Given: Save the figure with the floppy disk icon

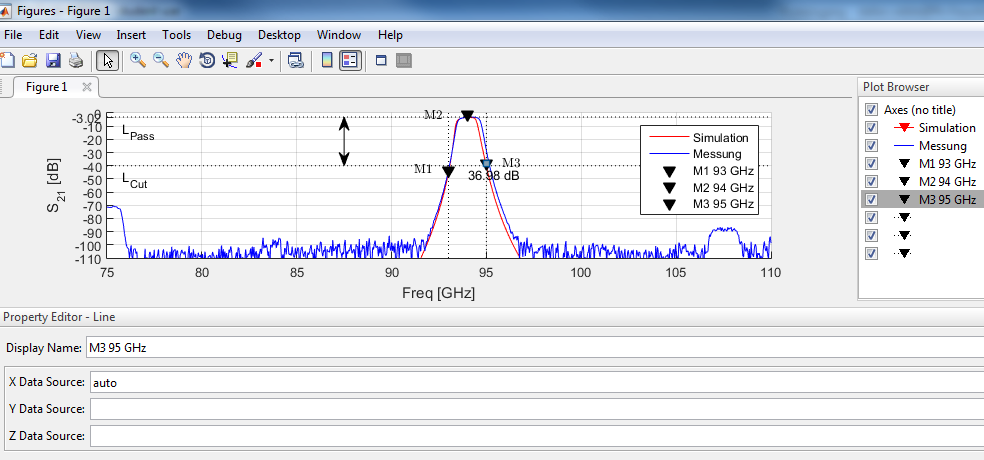Looking at the screenshot, I should point(53,60).
